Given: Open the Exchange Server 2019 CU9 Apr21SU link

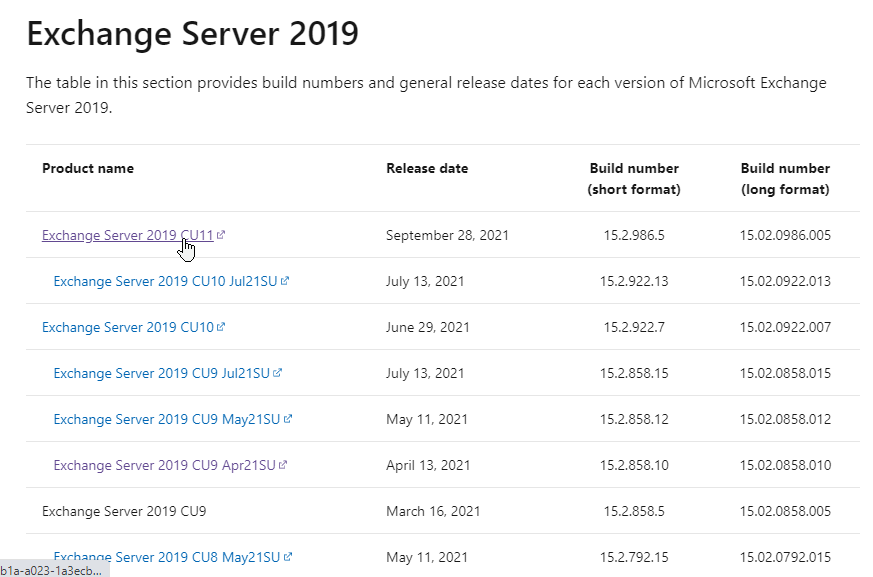Looking at the screenshot, I should coord(164,466).
